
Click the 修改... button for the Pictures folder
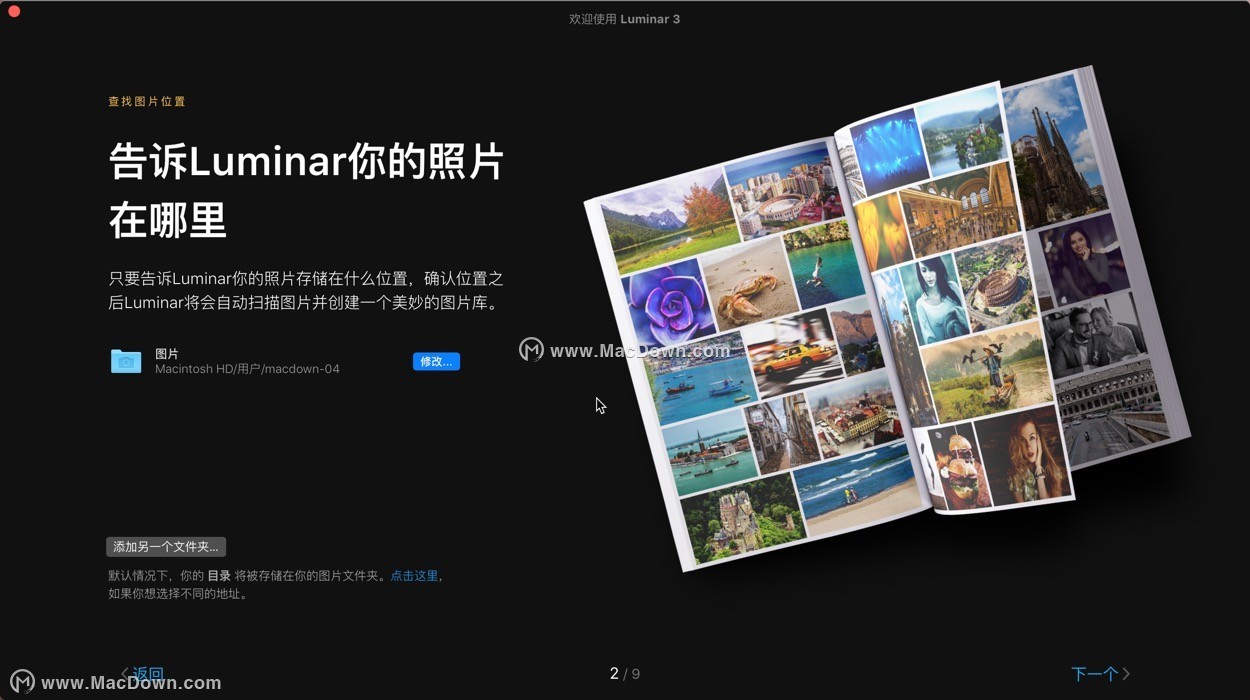(436, 361)
